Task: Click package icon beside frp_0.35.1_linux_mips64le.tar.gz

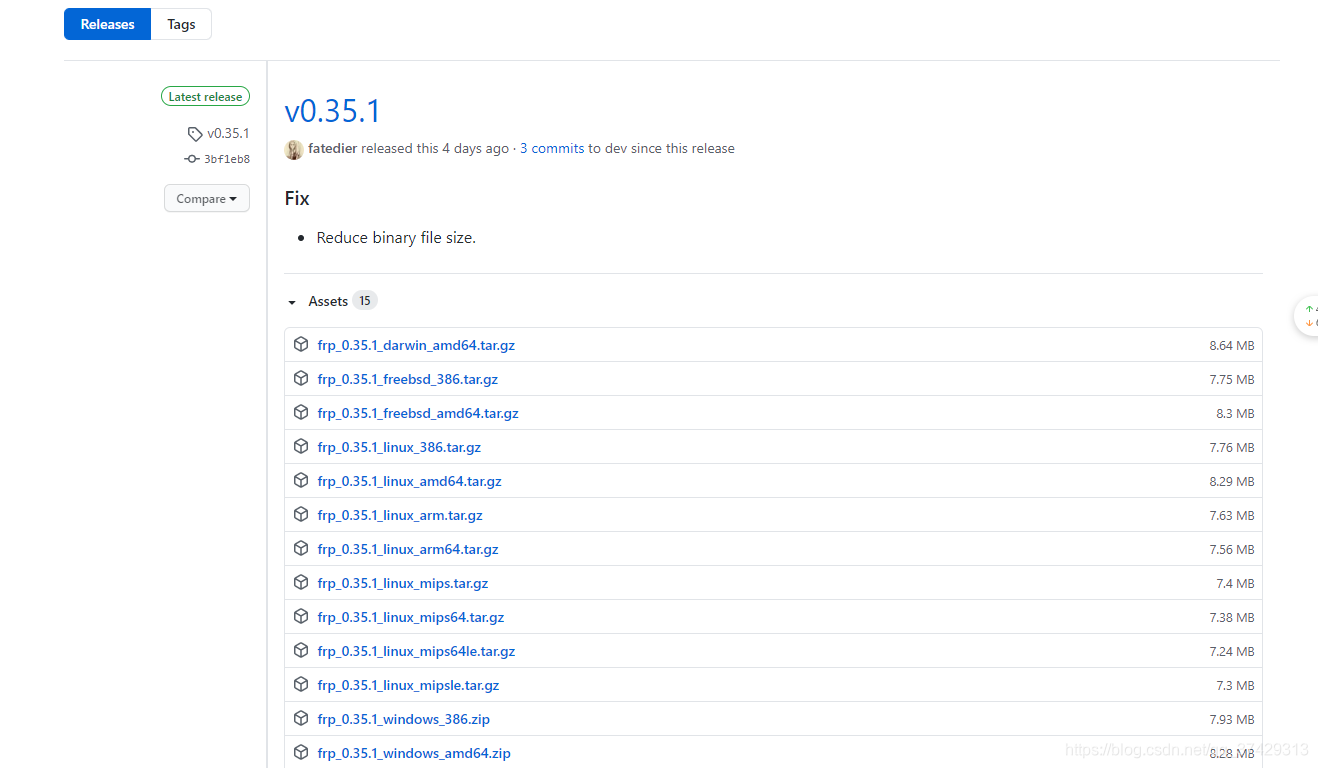Action: [301, 650]
